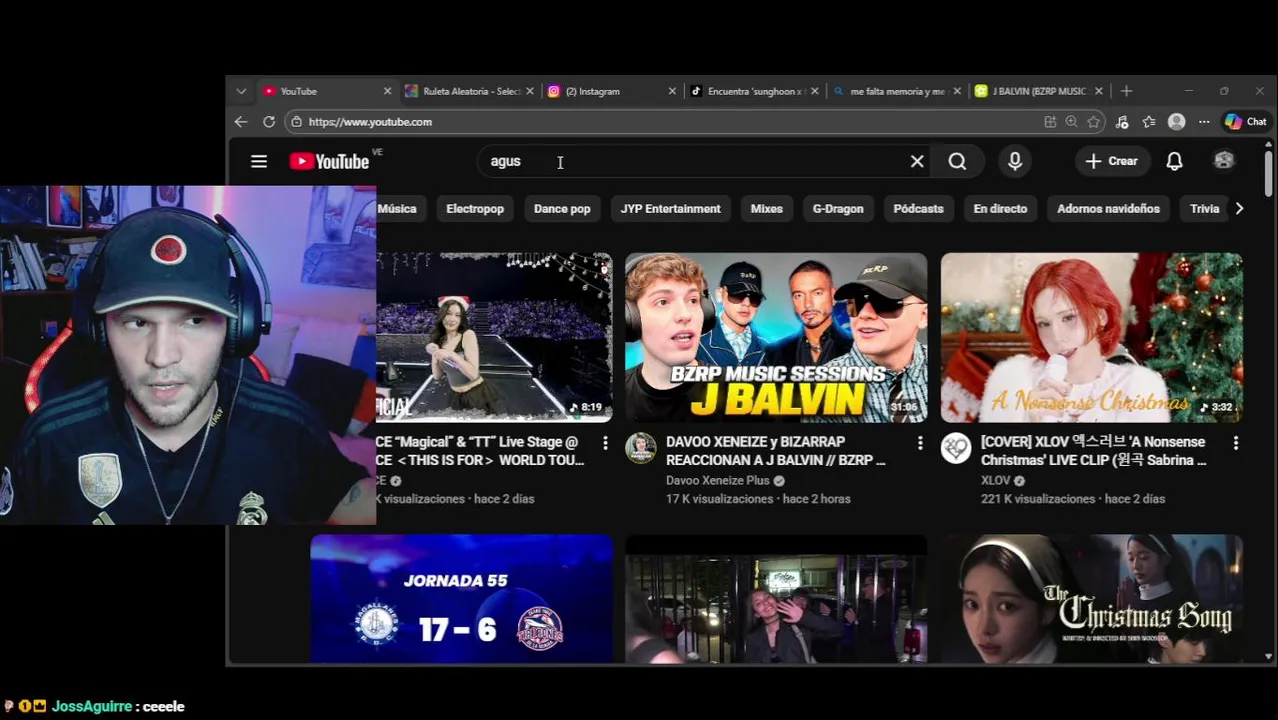Screen dimensions: 1278x720
Task: Open options menu for the 'Magical' & 'TT' video
Action: point(605,442)
